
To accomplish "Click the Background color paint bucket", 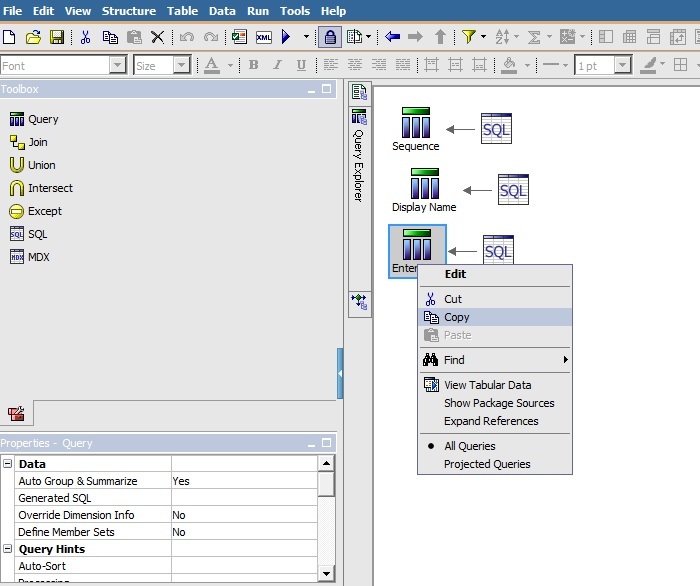I will pyautogui.click(x=509, y=65).
